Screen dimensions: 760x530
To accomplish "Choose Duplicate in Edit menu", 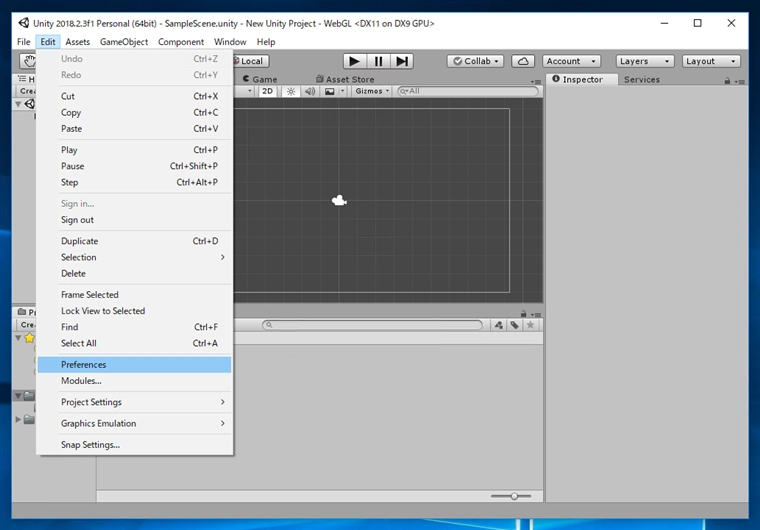I will coord(134,241).
